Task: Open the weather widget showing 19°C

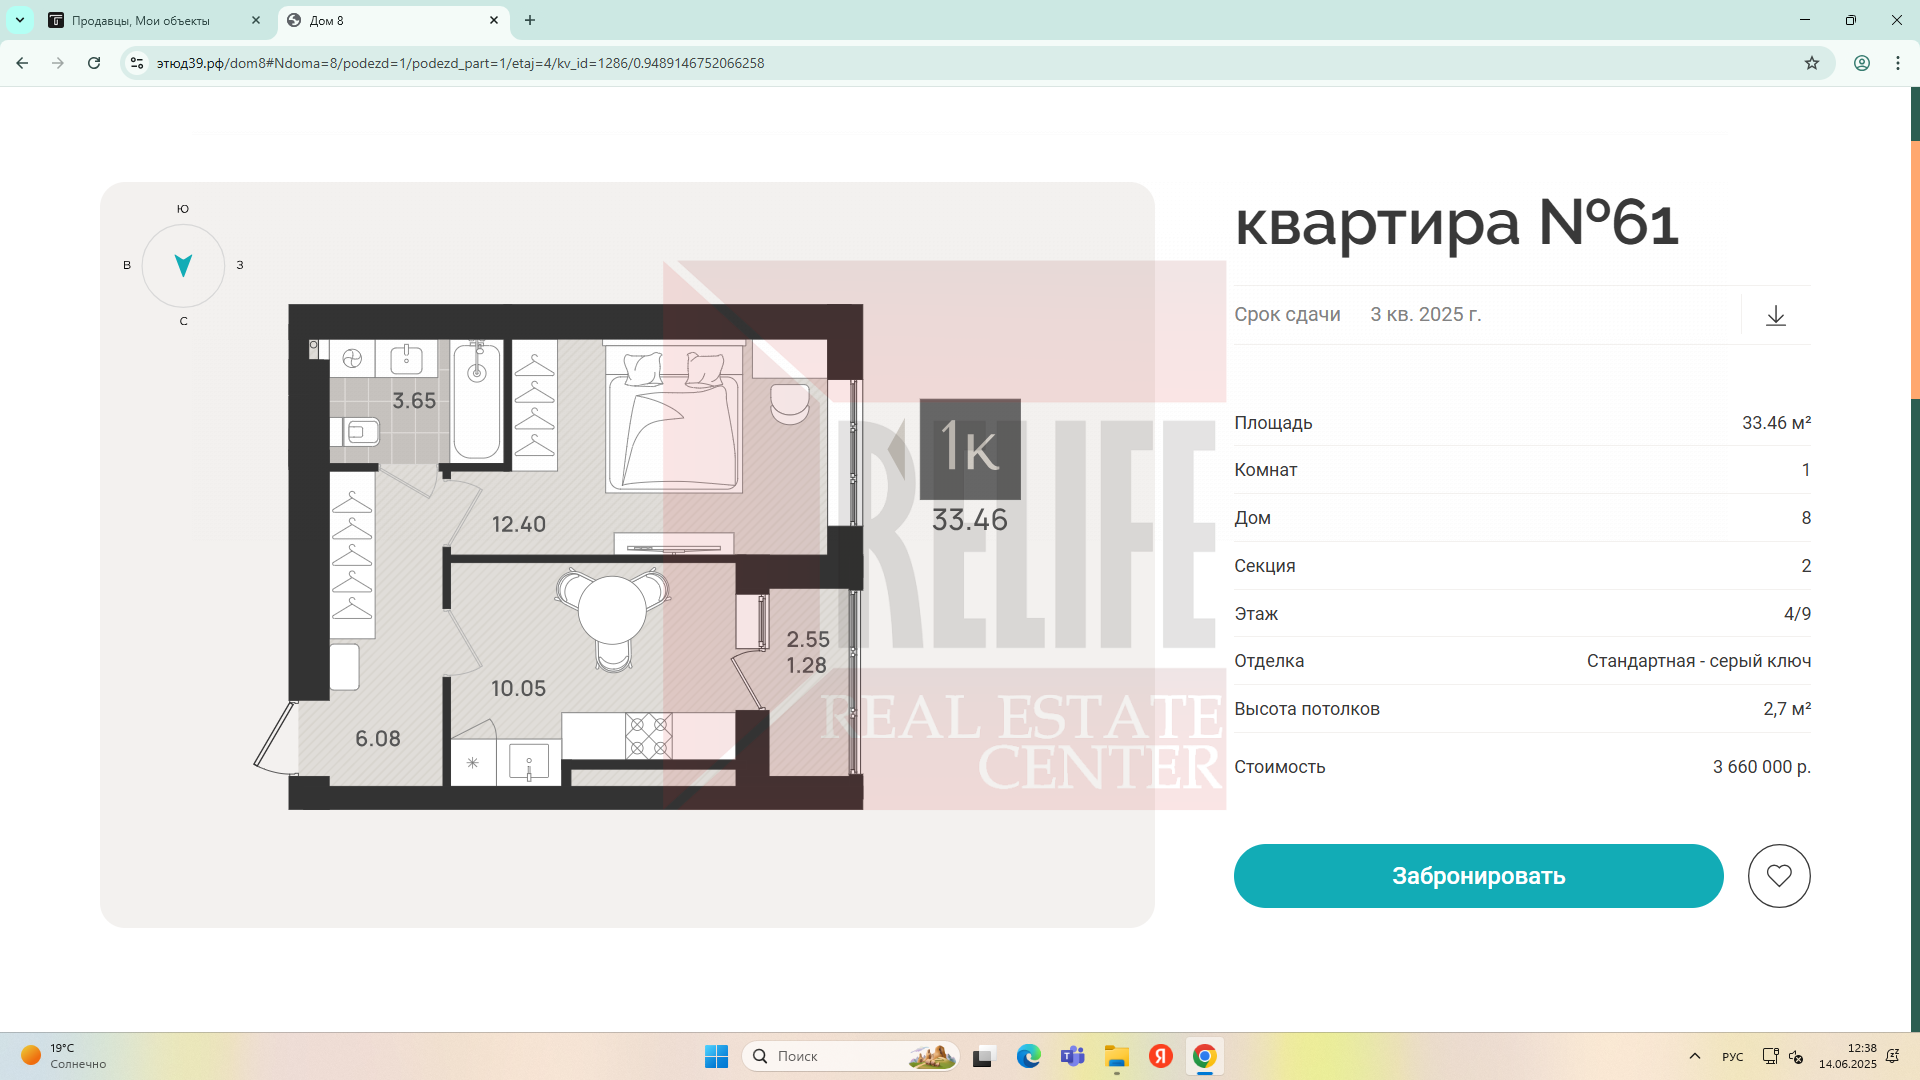Action: point(64,1056)
